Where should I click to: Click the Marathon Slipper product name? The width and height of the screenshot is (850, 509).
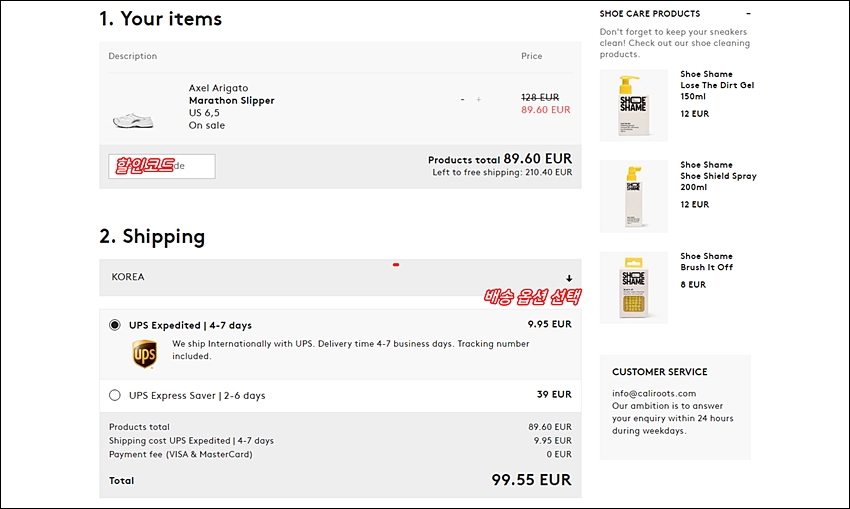pyautogui.click(x=231, y=101)
